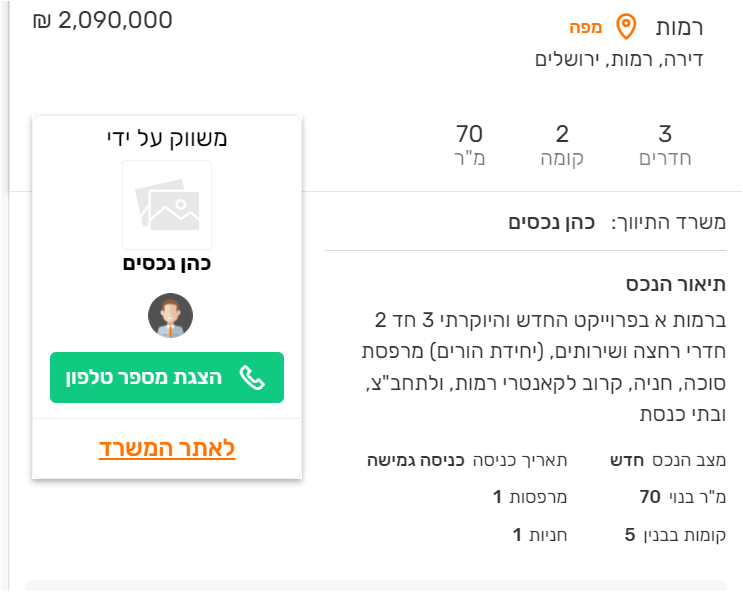Click the 2,090,000 price

(116, 20)
